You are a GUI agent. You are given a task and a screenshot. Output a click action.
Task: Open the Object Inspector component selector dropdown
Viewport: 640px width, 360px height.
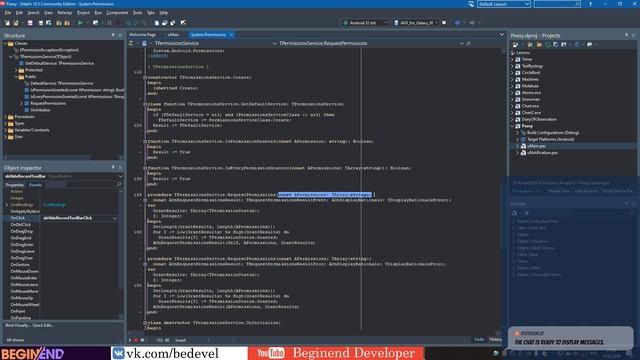pyautogui.click(x=120, y=176)
